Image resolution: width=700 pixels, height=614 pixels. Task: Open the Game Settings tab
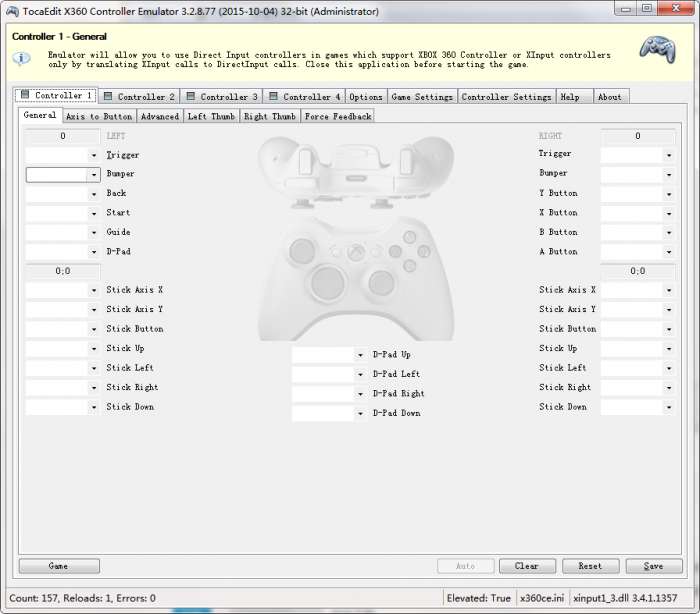[422, 97]
